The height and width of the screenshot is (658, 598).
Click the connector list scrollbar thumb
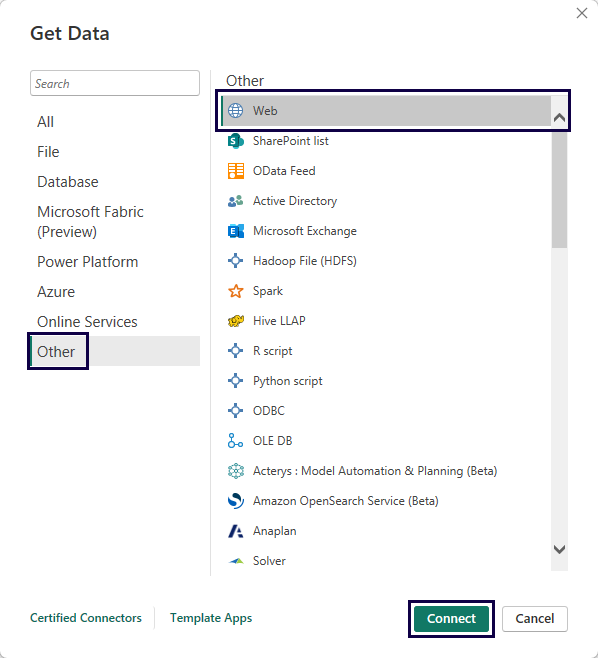click(559, 190)
